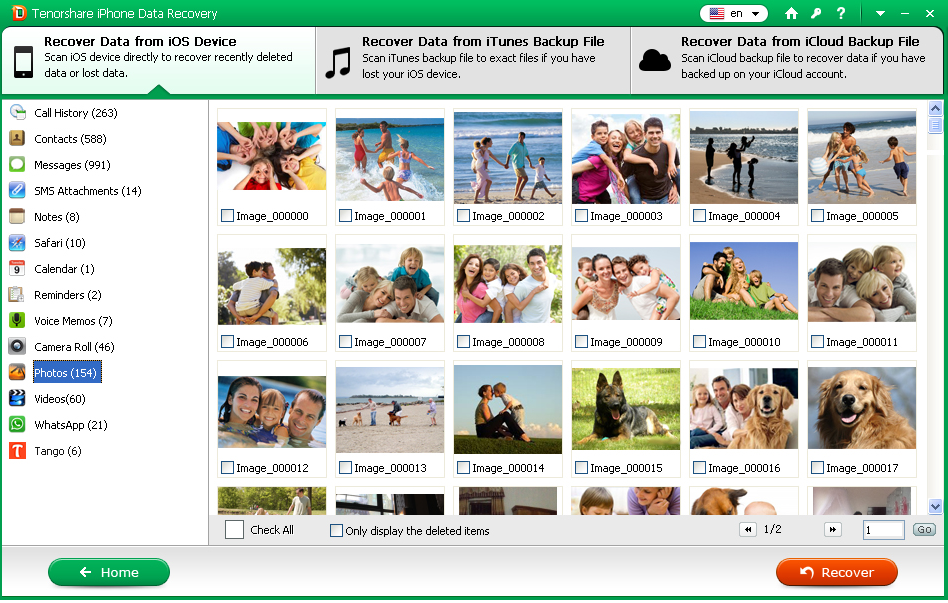This screenshot has width=948, height=603.
Task: Expand the title bar dropdown arrow menu
Action: point(880,13)
